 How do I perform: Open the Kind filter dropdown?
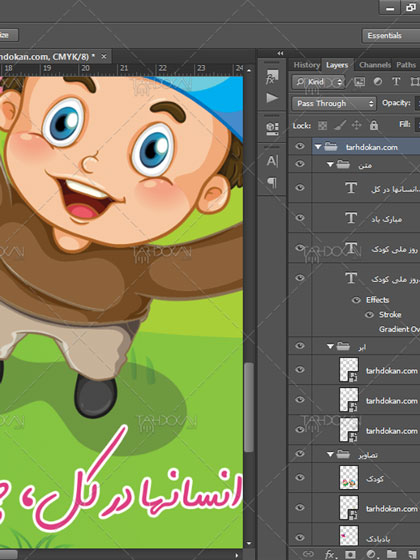[319, 82]
